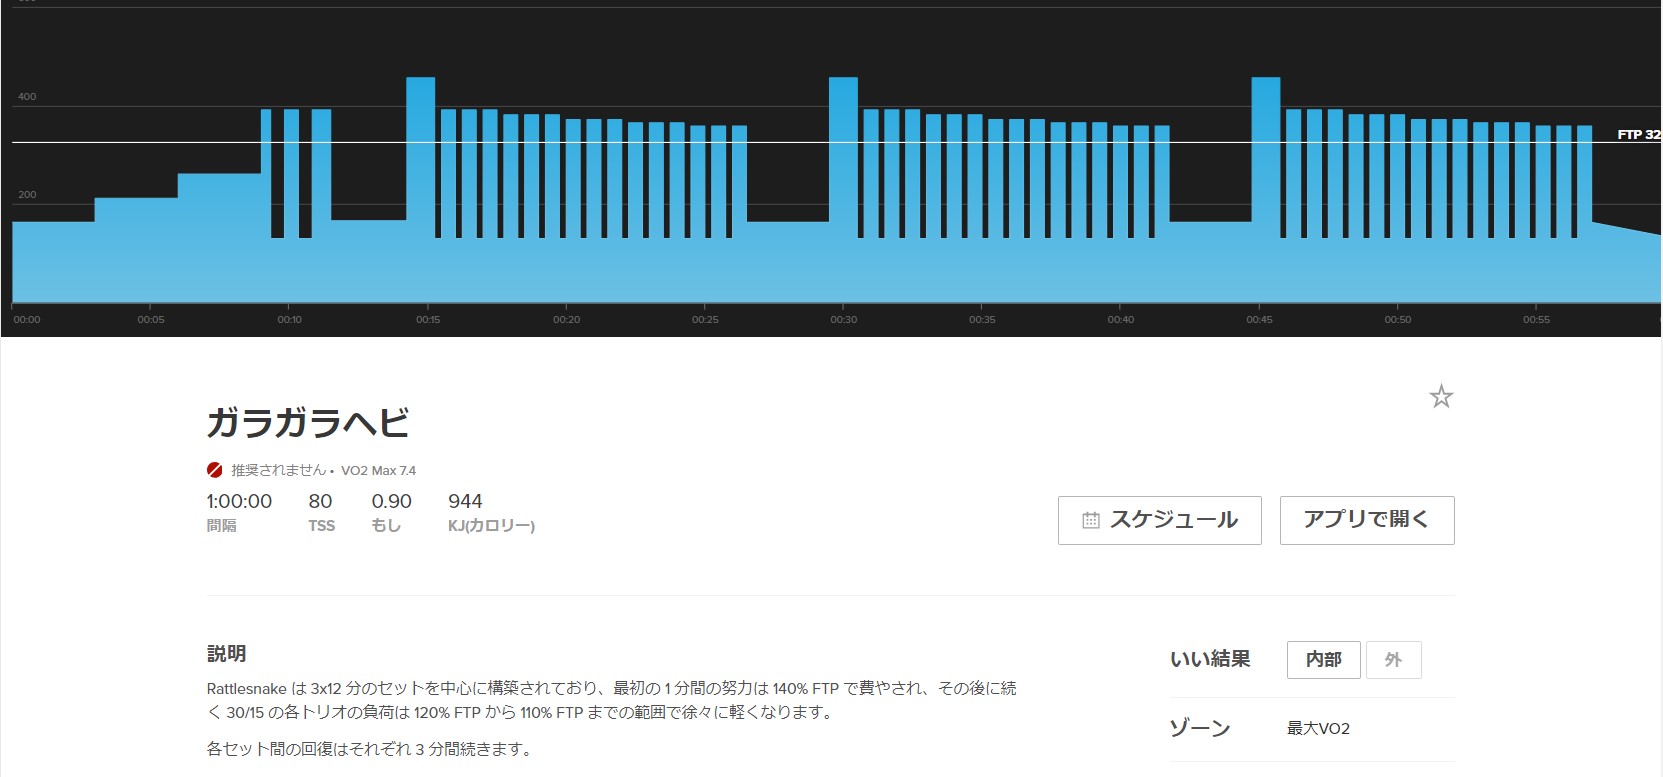Click the 80 TSS value
Screen dimensions: 1663x777
point(320,501)
